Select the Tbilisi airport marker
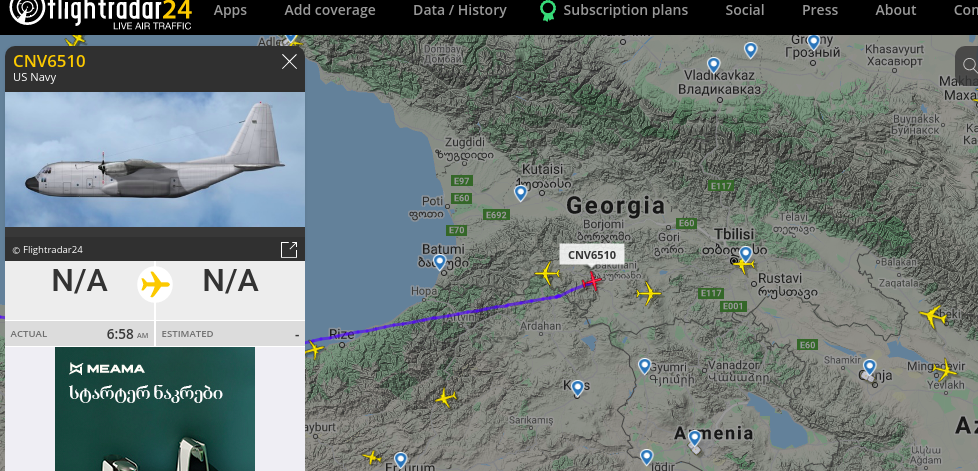978x471 pixels. coord(745,254)
